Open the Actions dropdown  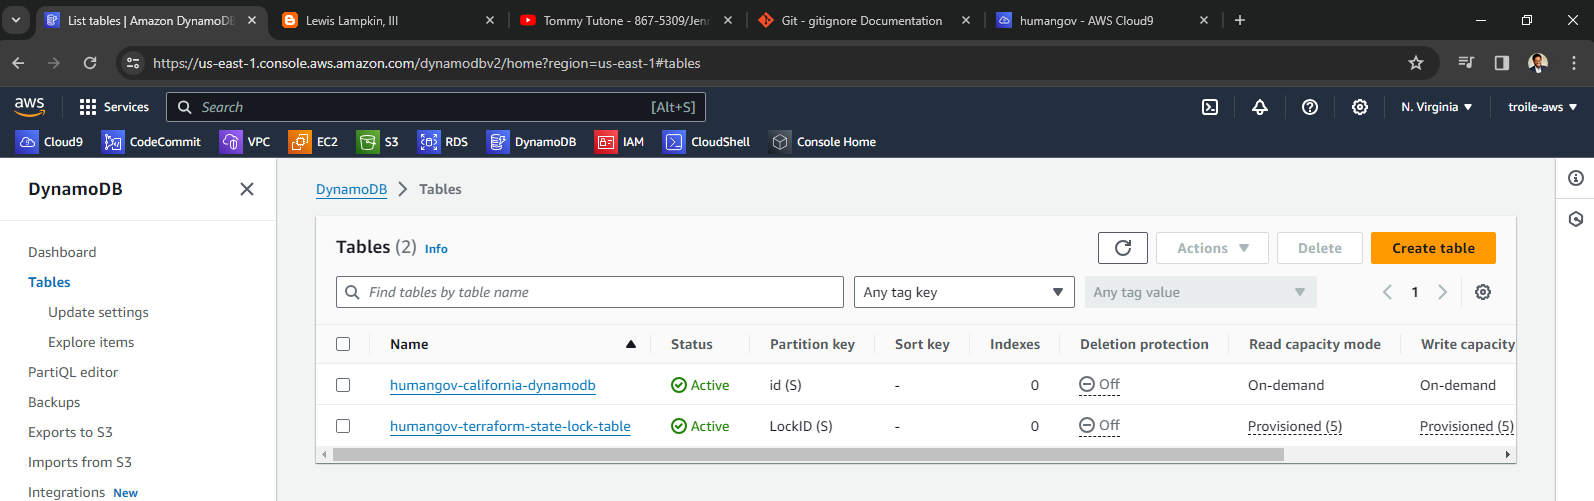tap(1212, 248)
